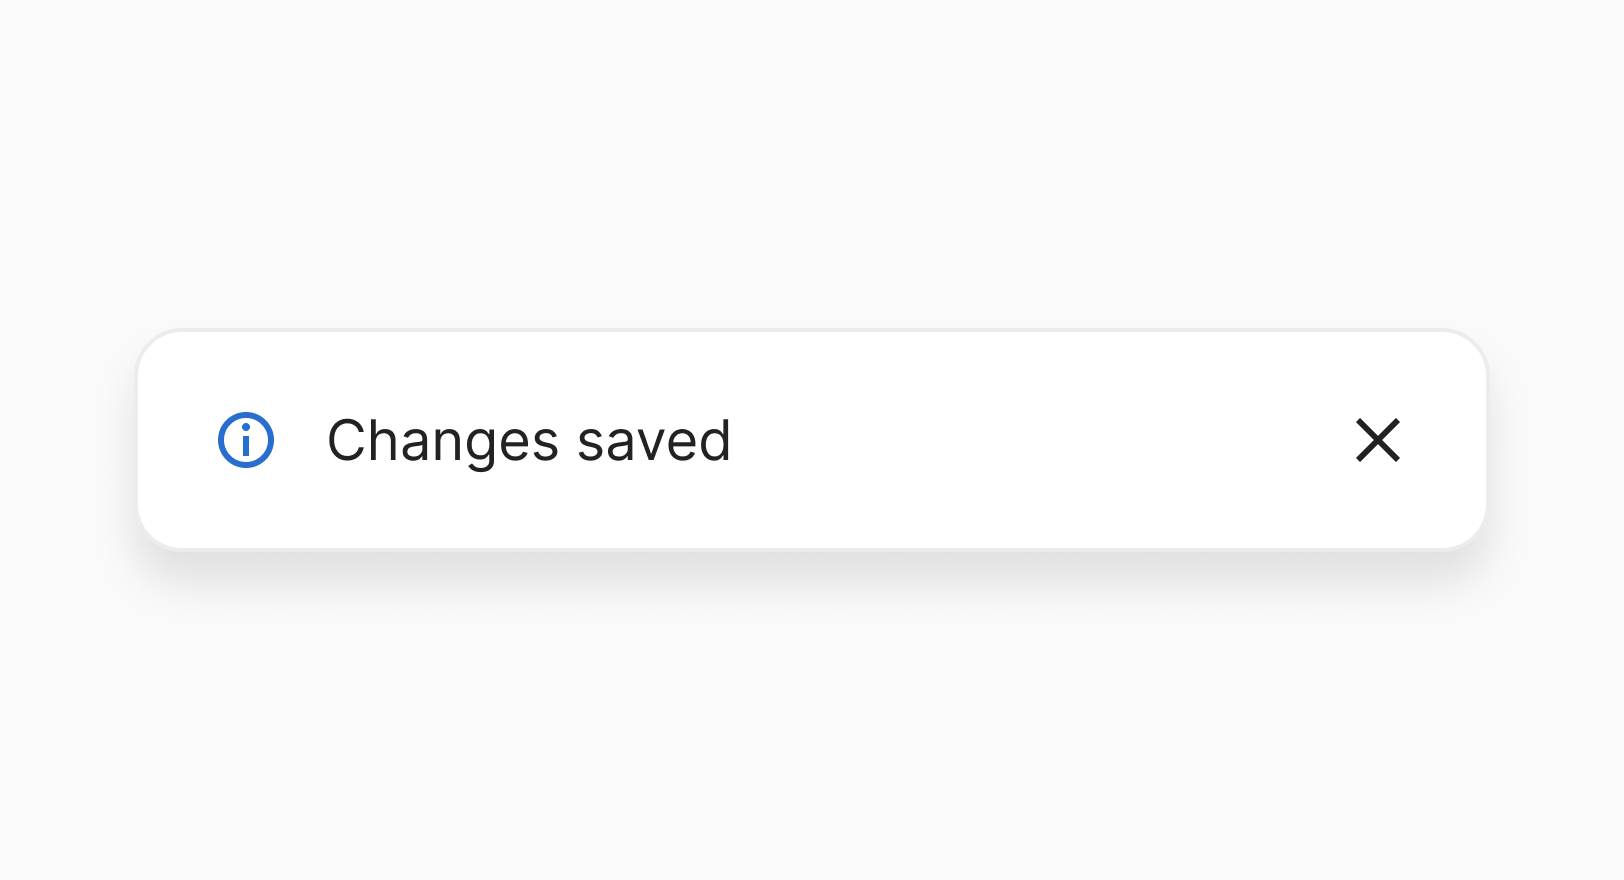
Task: Click the dismiss cross in the toast
Action: coord(1378,440)
